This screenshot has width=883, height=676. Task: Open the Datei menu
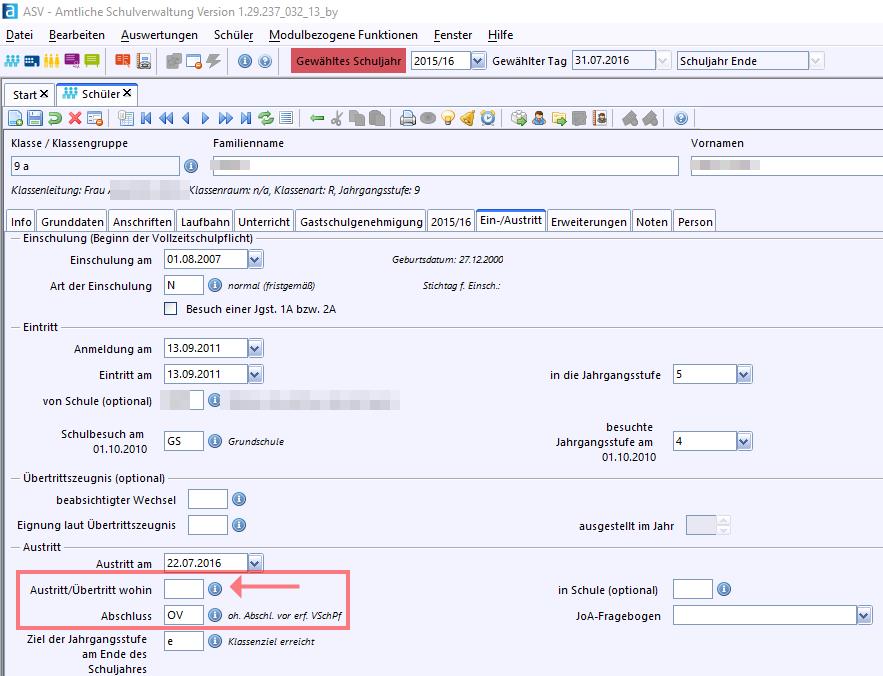[19, 35]
